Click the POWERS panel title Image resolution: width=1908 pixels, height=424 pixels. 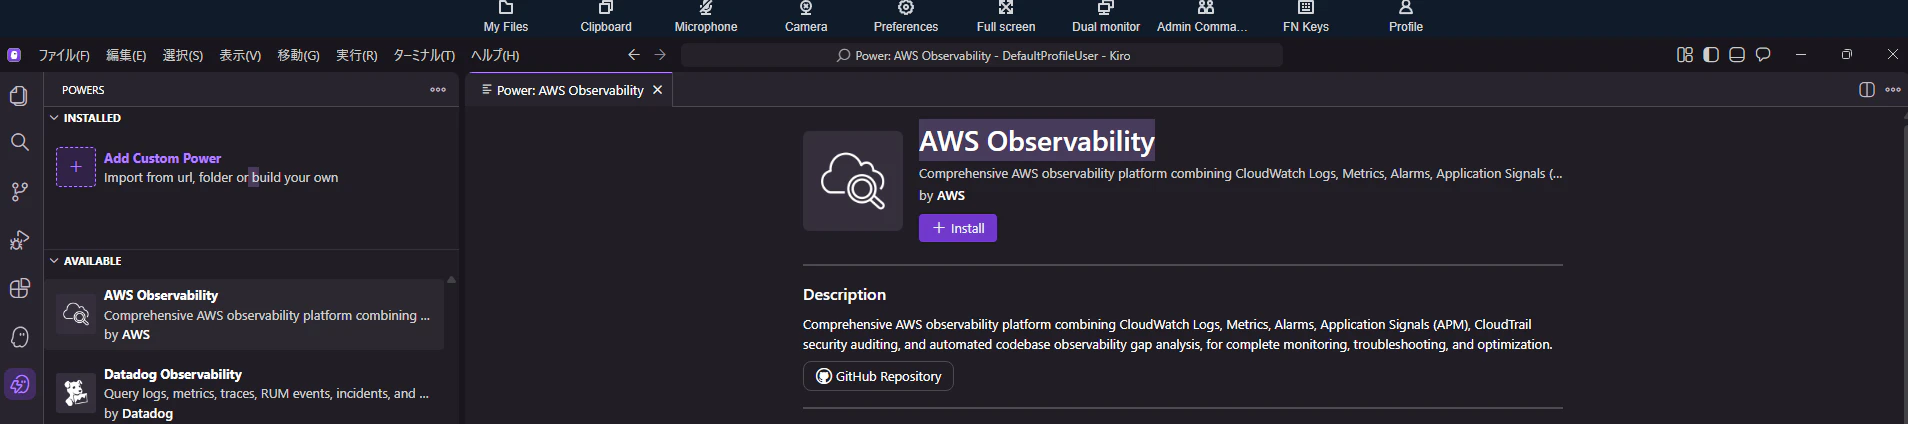click(x=83, y=90)
